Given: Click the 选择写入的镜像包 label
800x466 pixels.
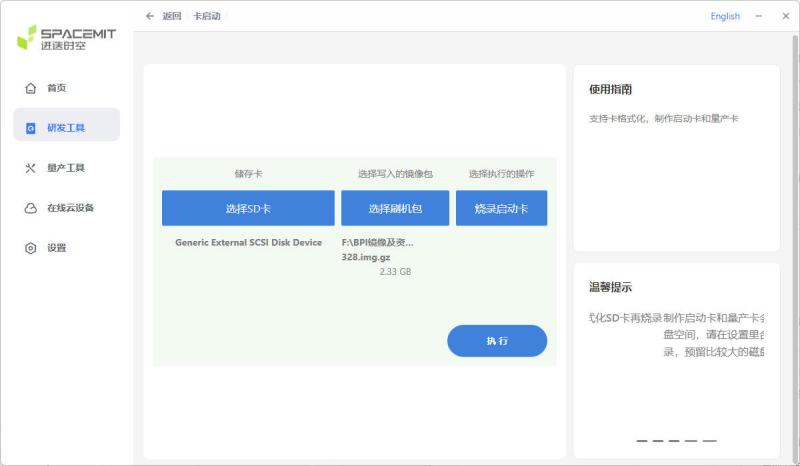Looking at the screenshot, I should point(395,174).
